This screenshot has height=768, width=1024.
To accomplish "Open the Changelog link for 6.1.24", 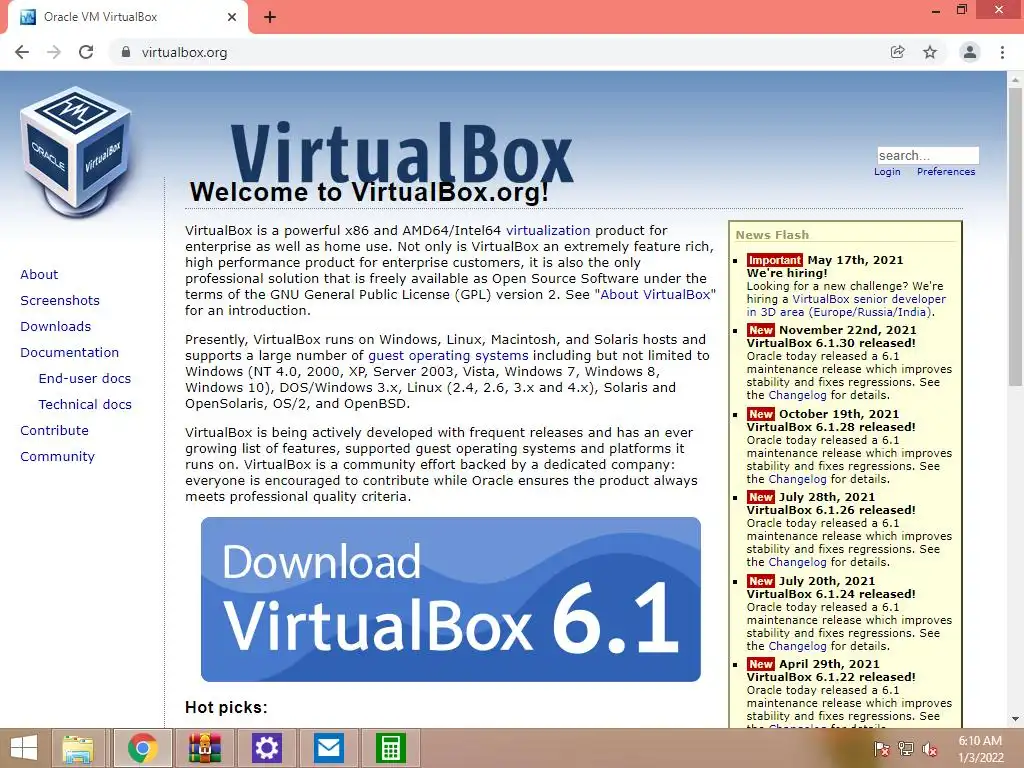I will pos(797,646).
